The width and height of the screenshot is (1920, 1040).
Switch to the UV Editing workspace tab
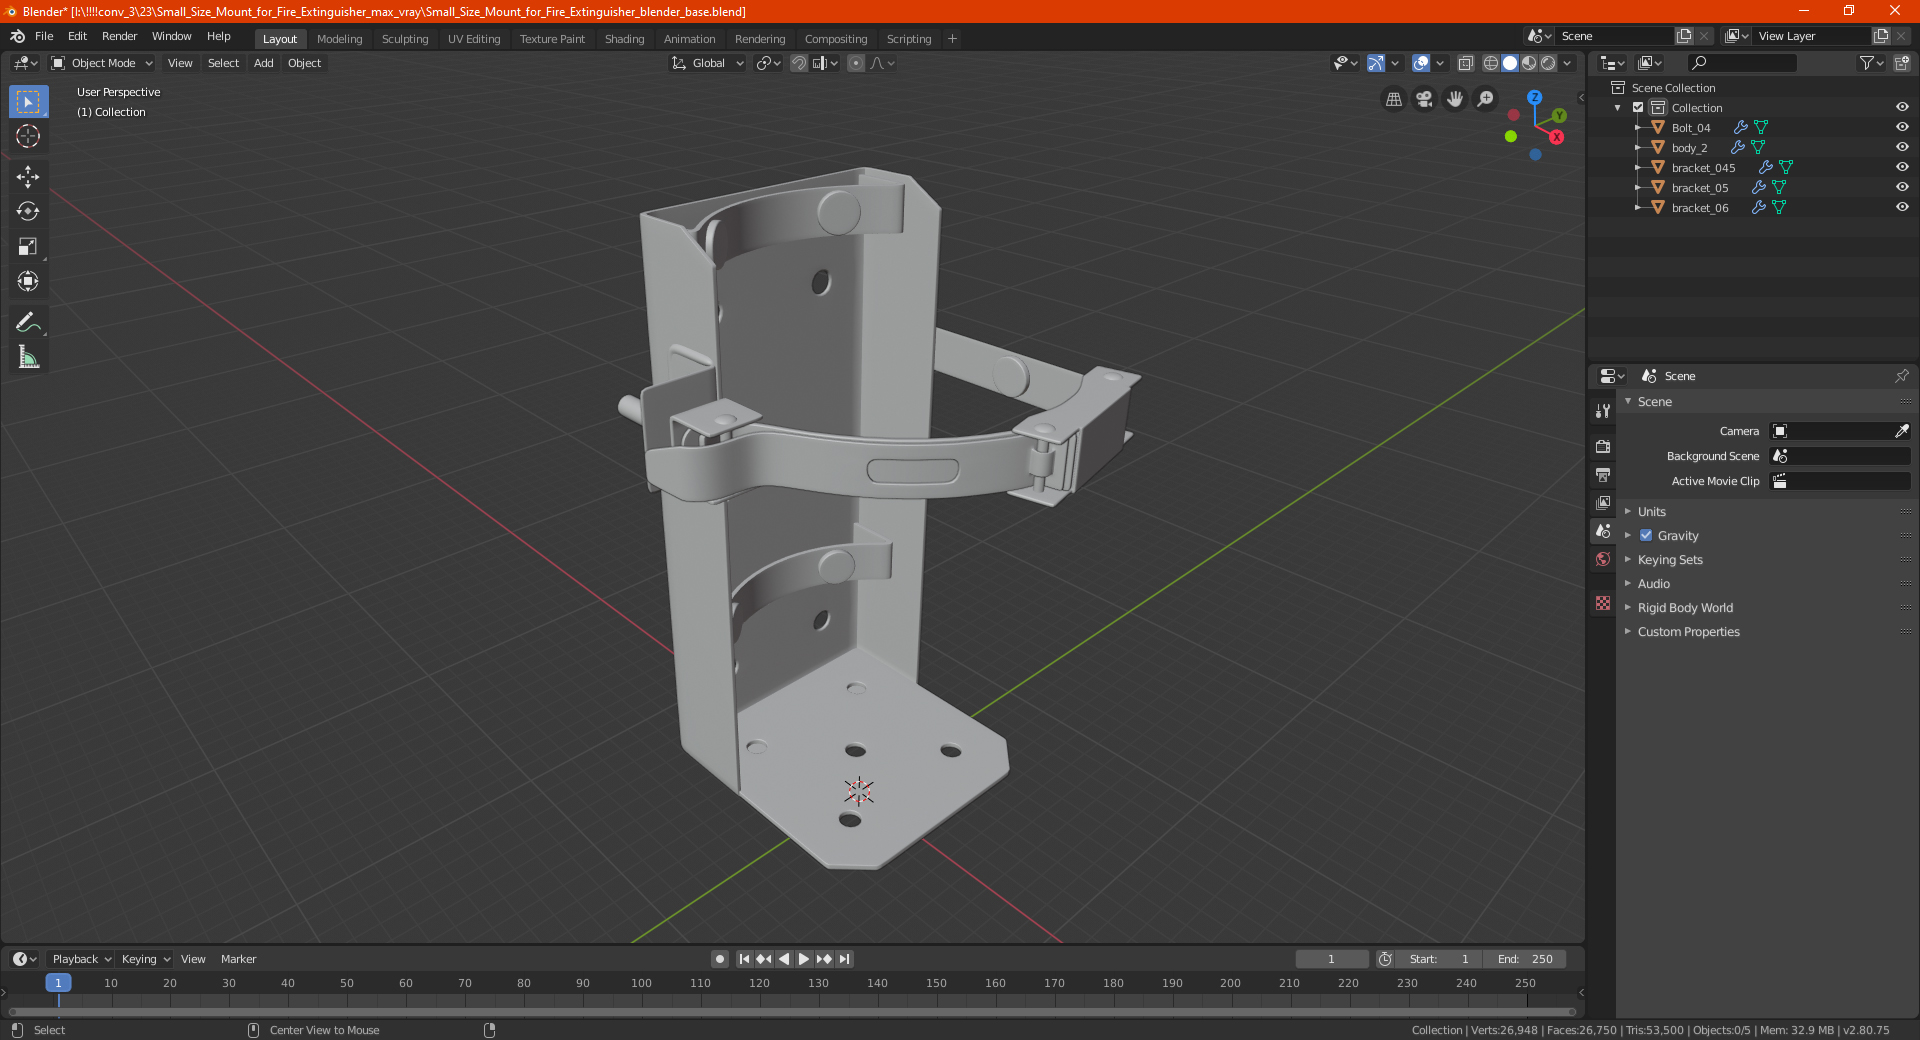point(474,39)
